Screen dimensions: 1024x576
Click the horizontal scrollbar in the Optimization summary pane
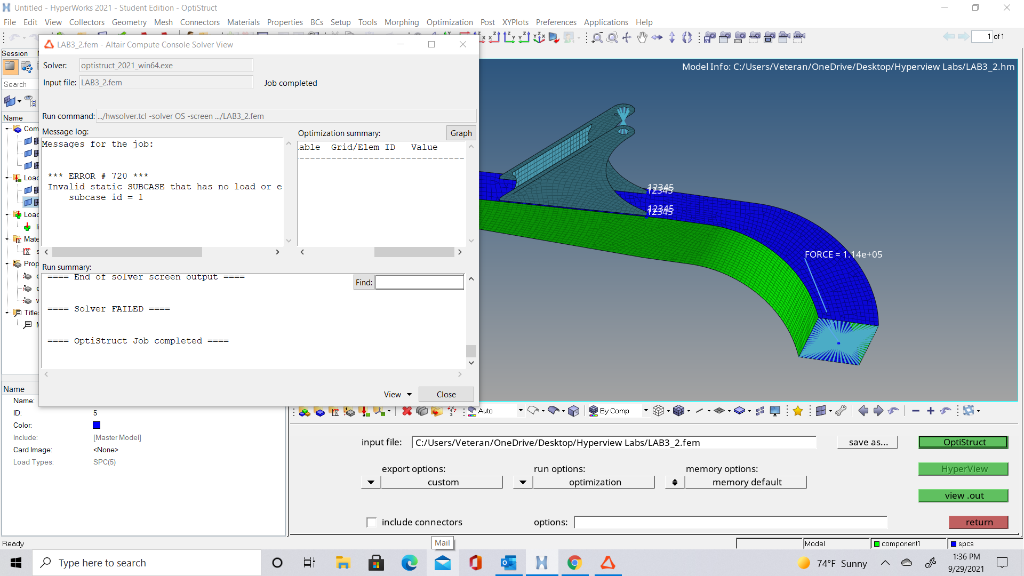click(x=413, y=251)
